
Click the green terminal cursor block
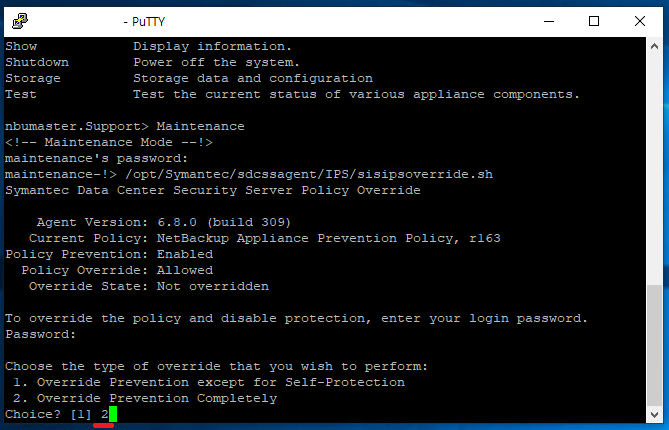[113, 414]
